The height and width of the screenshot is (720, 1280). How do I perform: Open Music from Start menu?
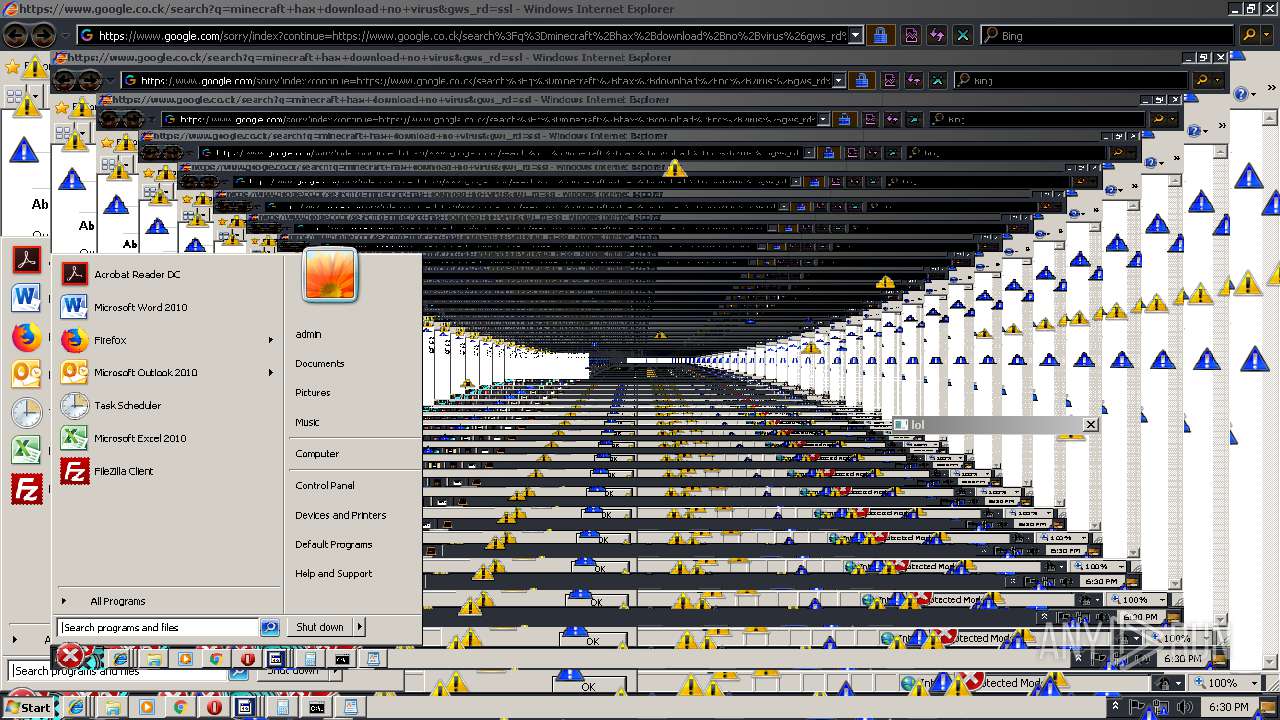307,422
